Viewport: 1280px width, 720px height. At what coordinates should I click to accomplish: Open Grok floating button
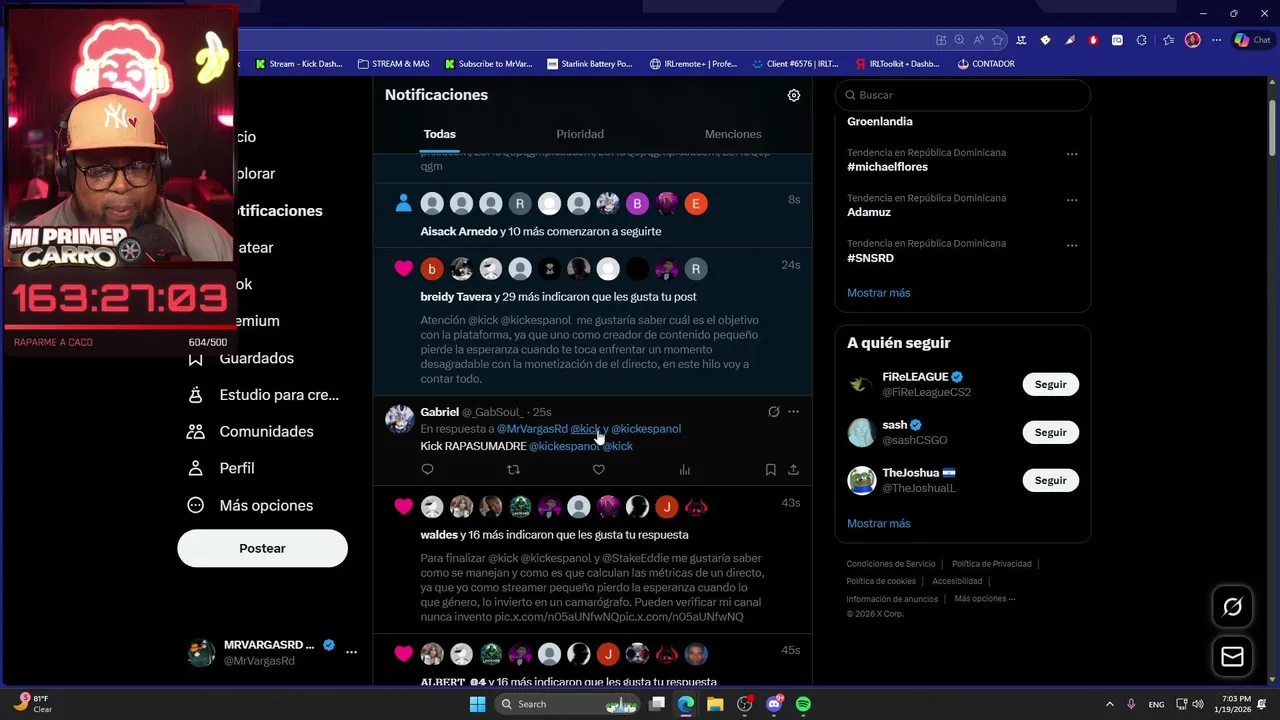(1233, 607)
